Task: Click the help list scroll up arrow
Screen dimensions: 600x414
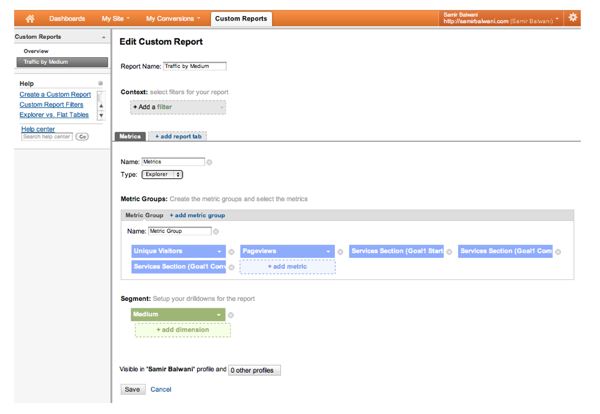Action: [101, 106]
